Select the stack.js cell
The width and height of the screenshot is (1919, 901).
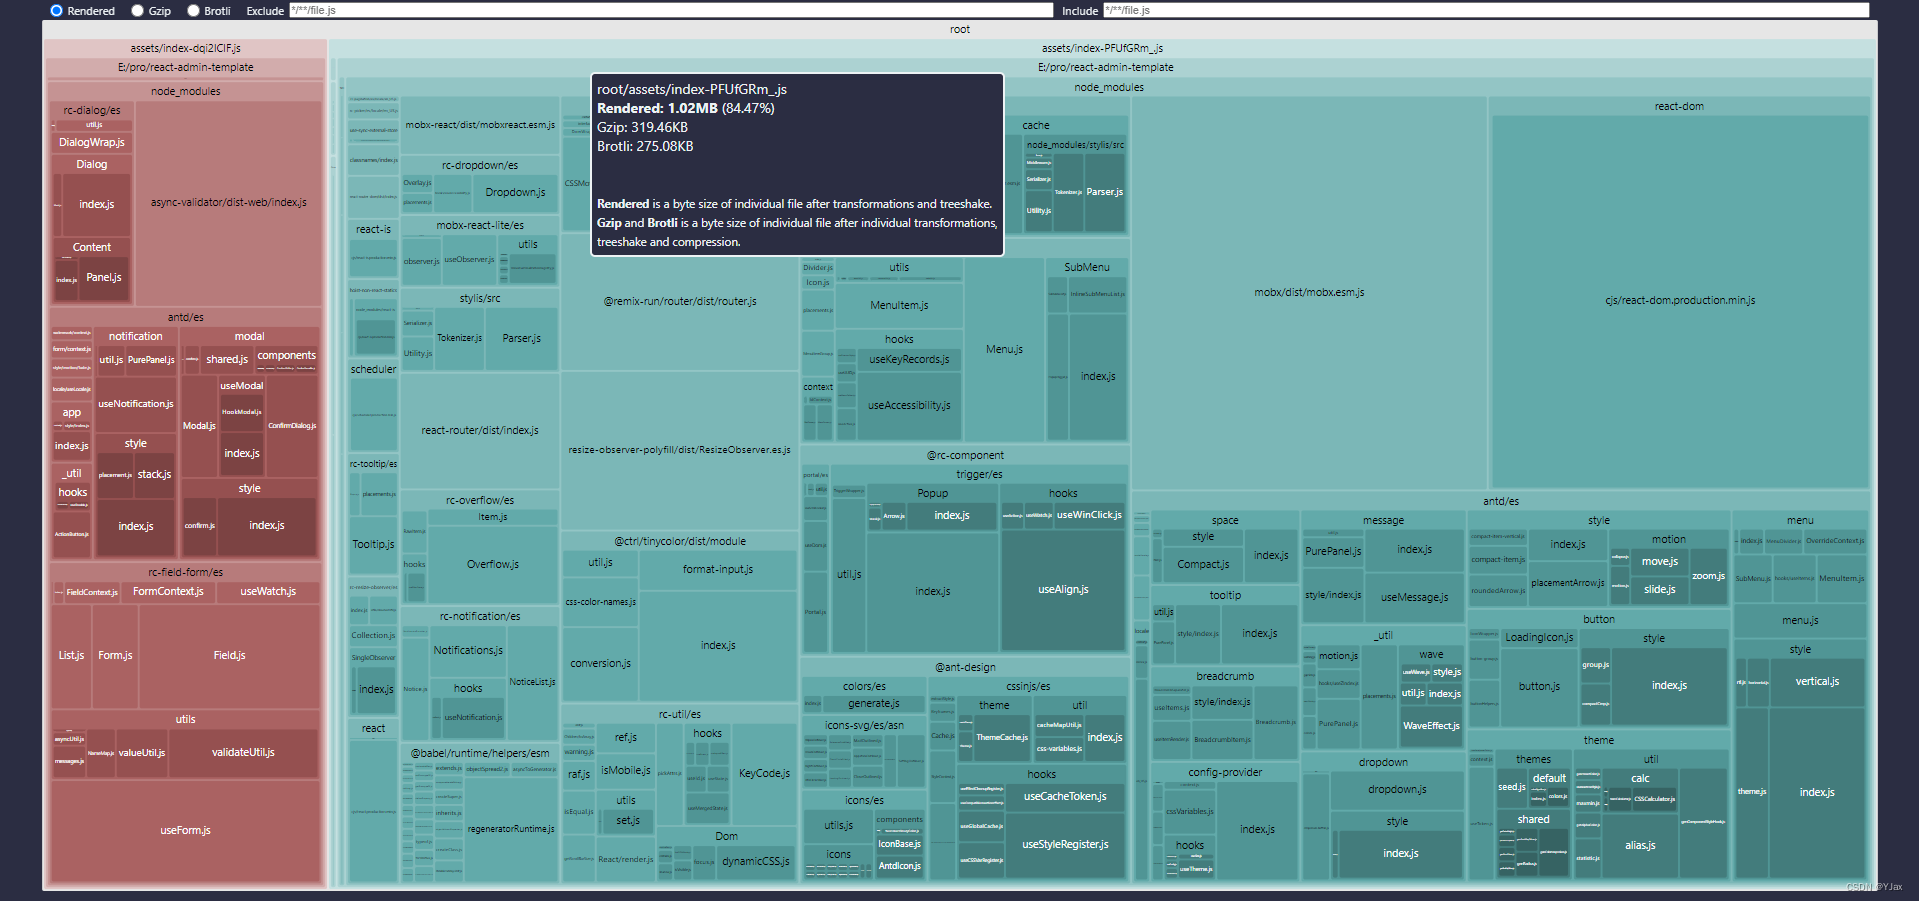[154, 474]
